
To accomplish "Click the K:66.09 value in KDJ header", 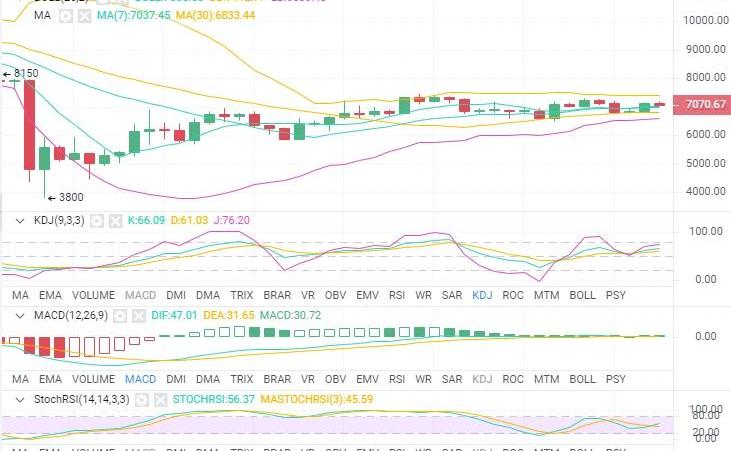I will click(146, 220).
